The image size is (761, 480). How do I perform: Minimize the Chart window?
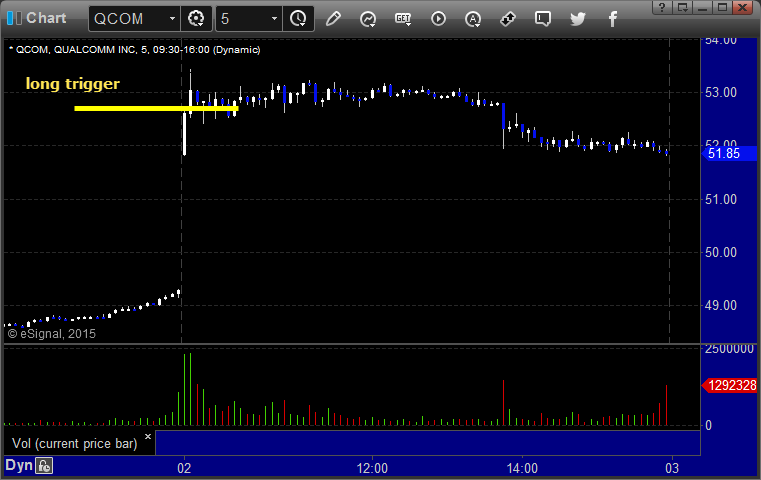(702, 7)
